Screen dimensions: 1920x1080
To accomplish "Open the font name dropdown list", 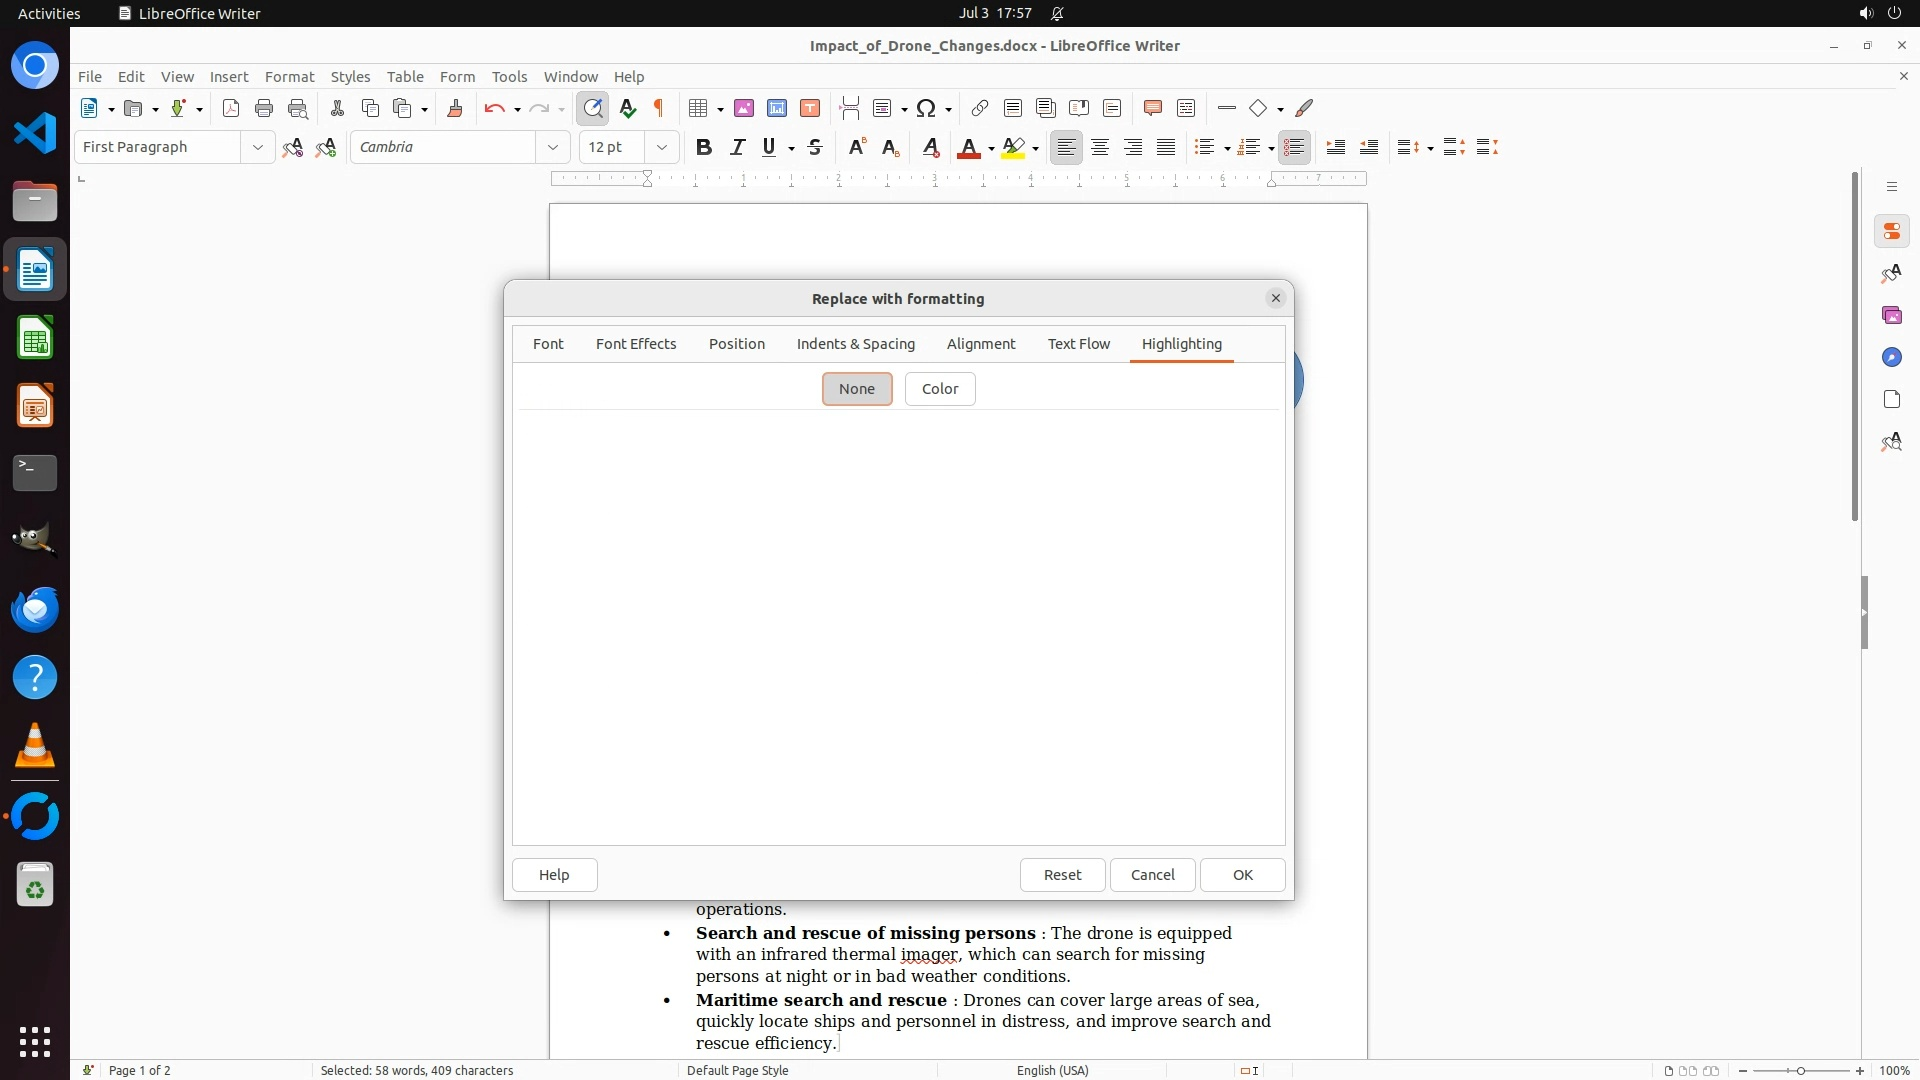I will [x=552, y=147].
